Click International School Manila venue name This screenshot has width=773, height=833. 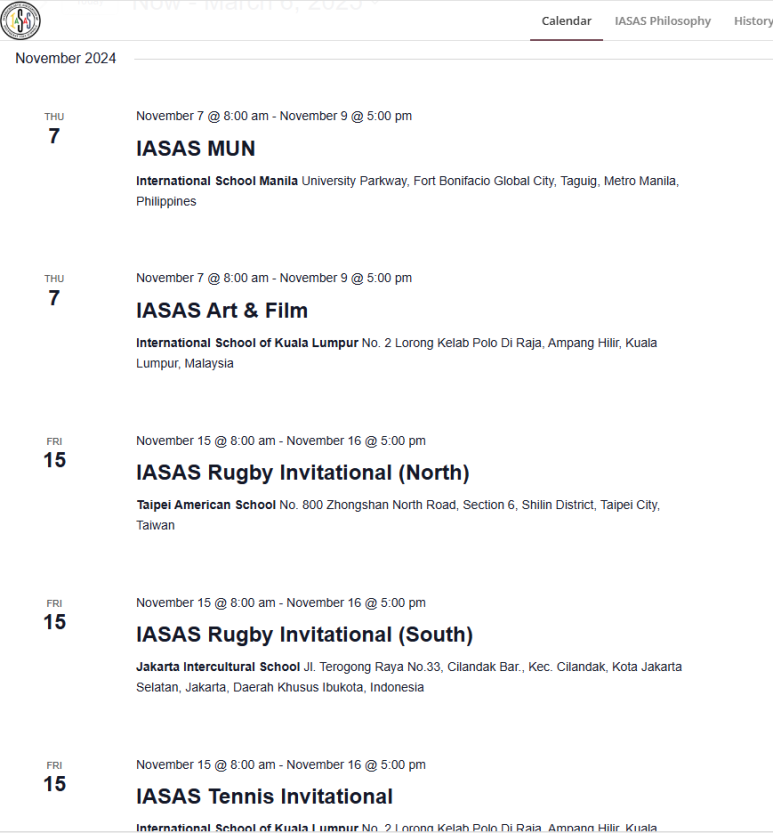tap(217, 181)
